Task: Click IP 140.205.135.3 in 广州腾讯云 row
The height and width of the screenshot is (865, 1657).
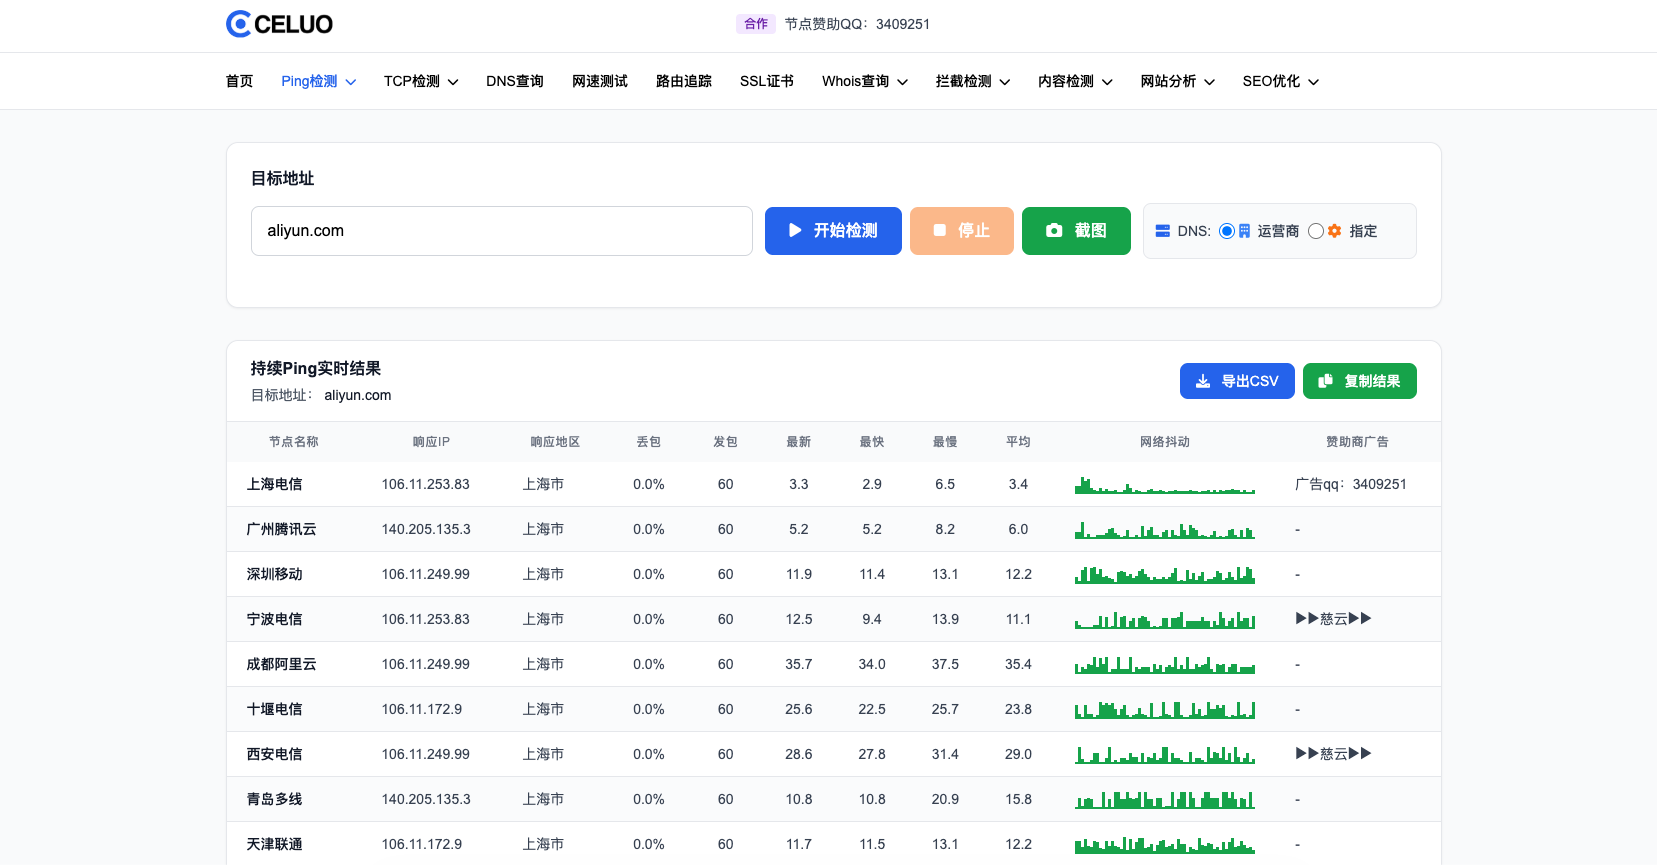Action: (426, 529)
